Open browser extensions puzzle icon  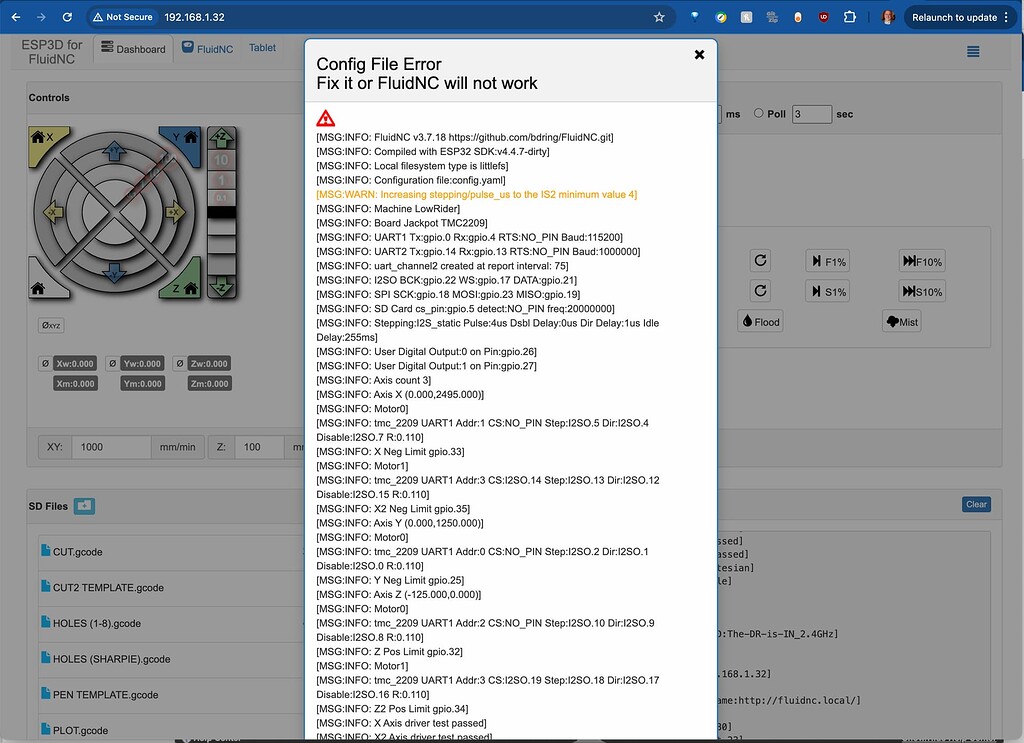click(x=850, y=17)
